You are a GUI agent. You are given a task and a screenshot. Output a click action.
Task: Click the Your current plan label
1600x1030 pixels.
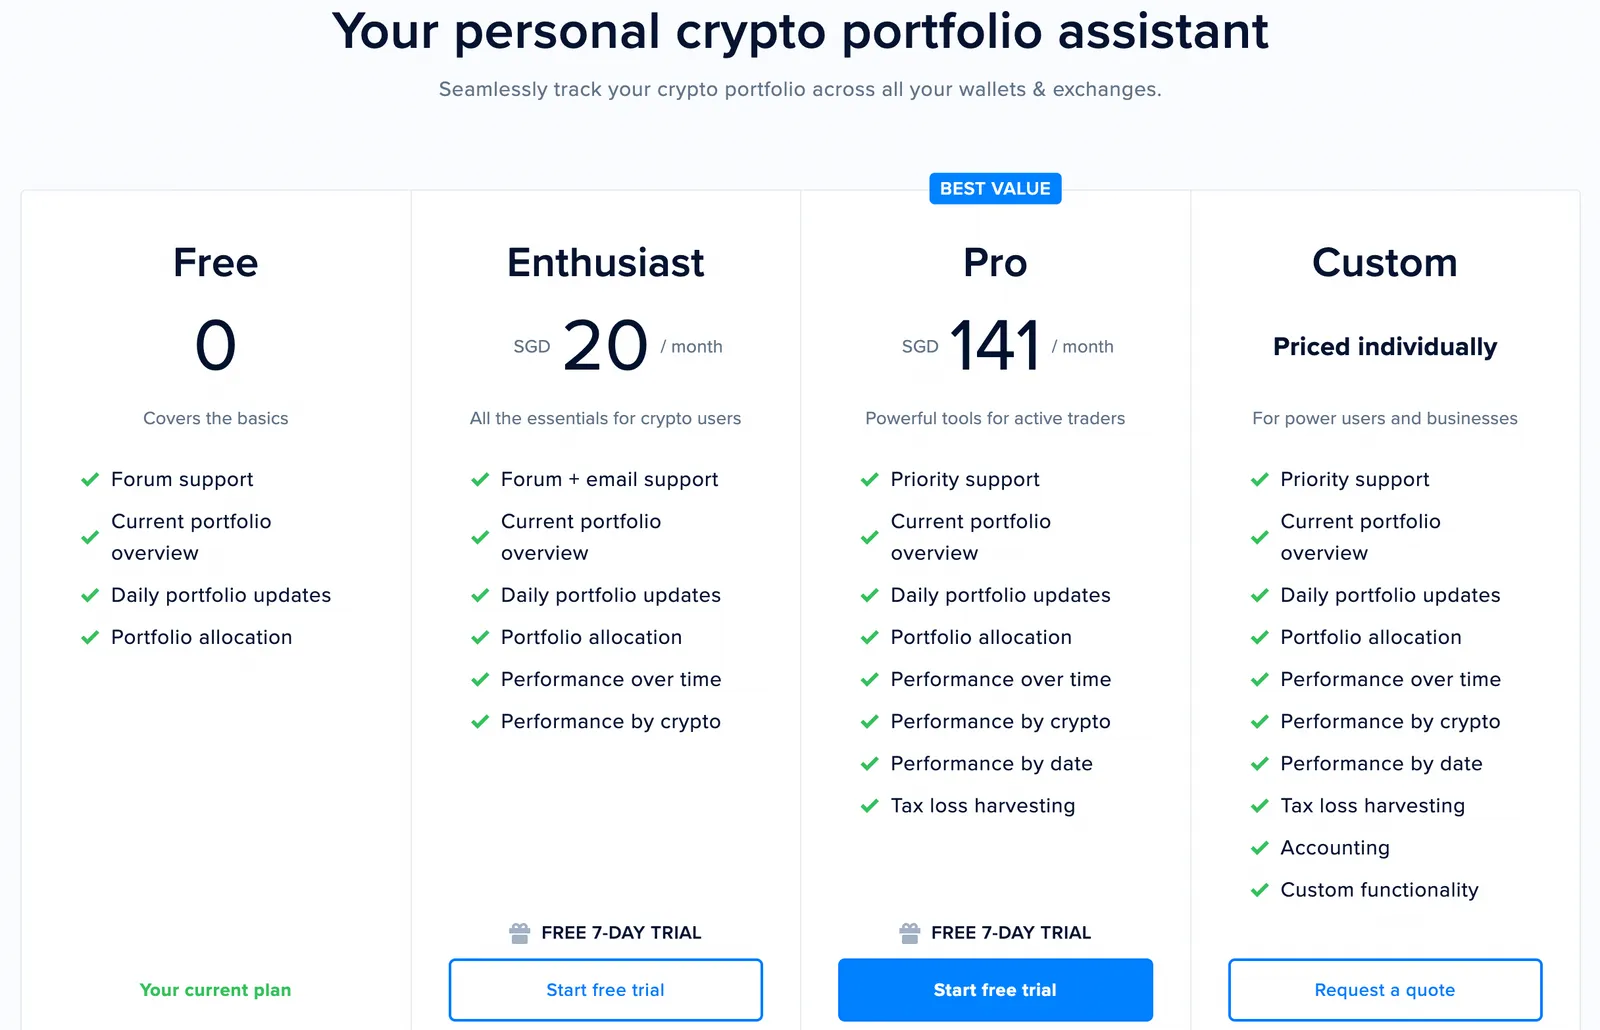pos(216,990)
